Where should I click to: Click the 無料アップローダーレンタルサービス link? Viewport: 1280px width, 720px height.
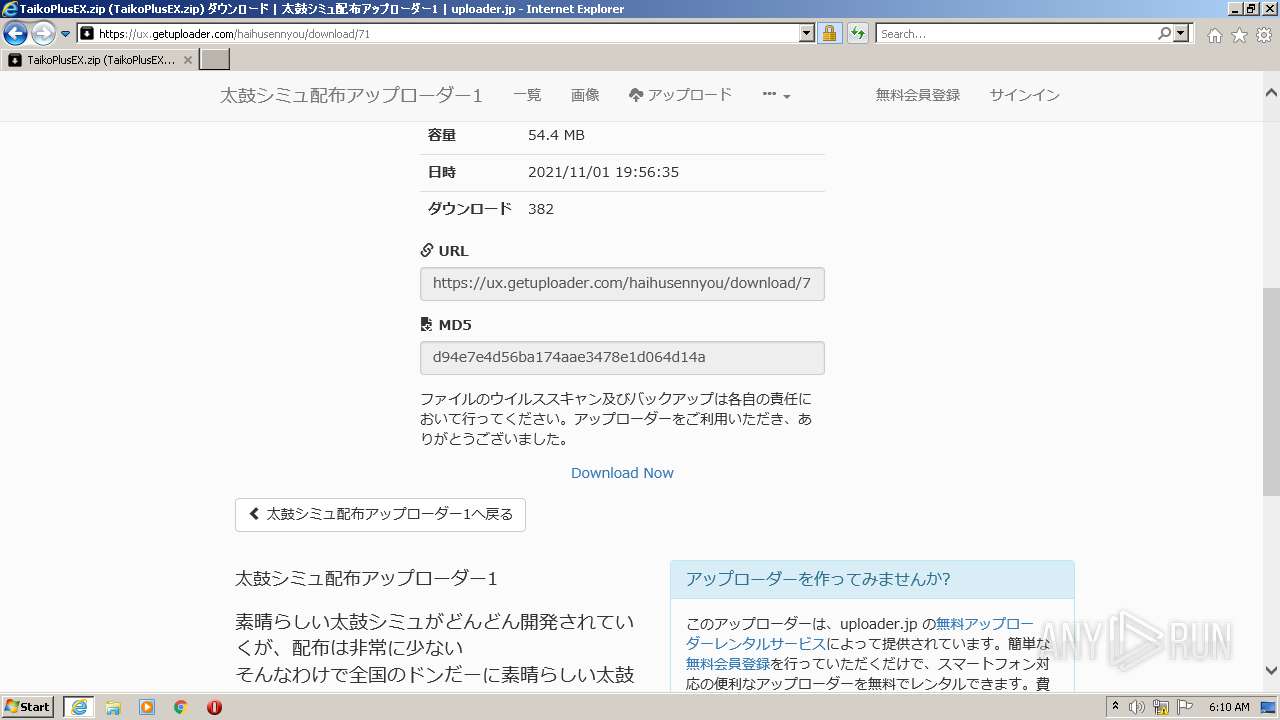pyautogui.click(x=859, y=634)
